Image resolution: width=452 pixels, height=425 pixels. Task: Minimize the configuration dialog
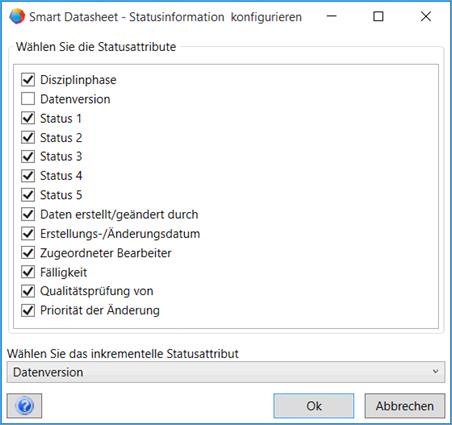coord(332,16)
